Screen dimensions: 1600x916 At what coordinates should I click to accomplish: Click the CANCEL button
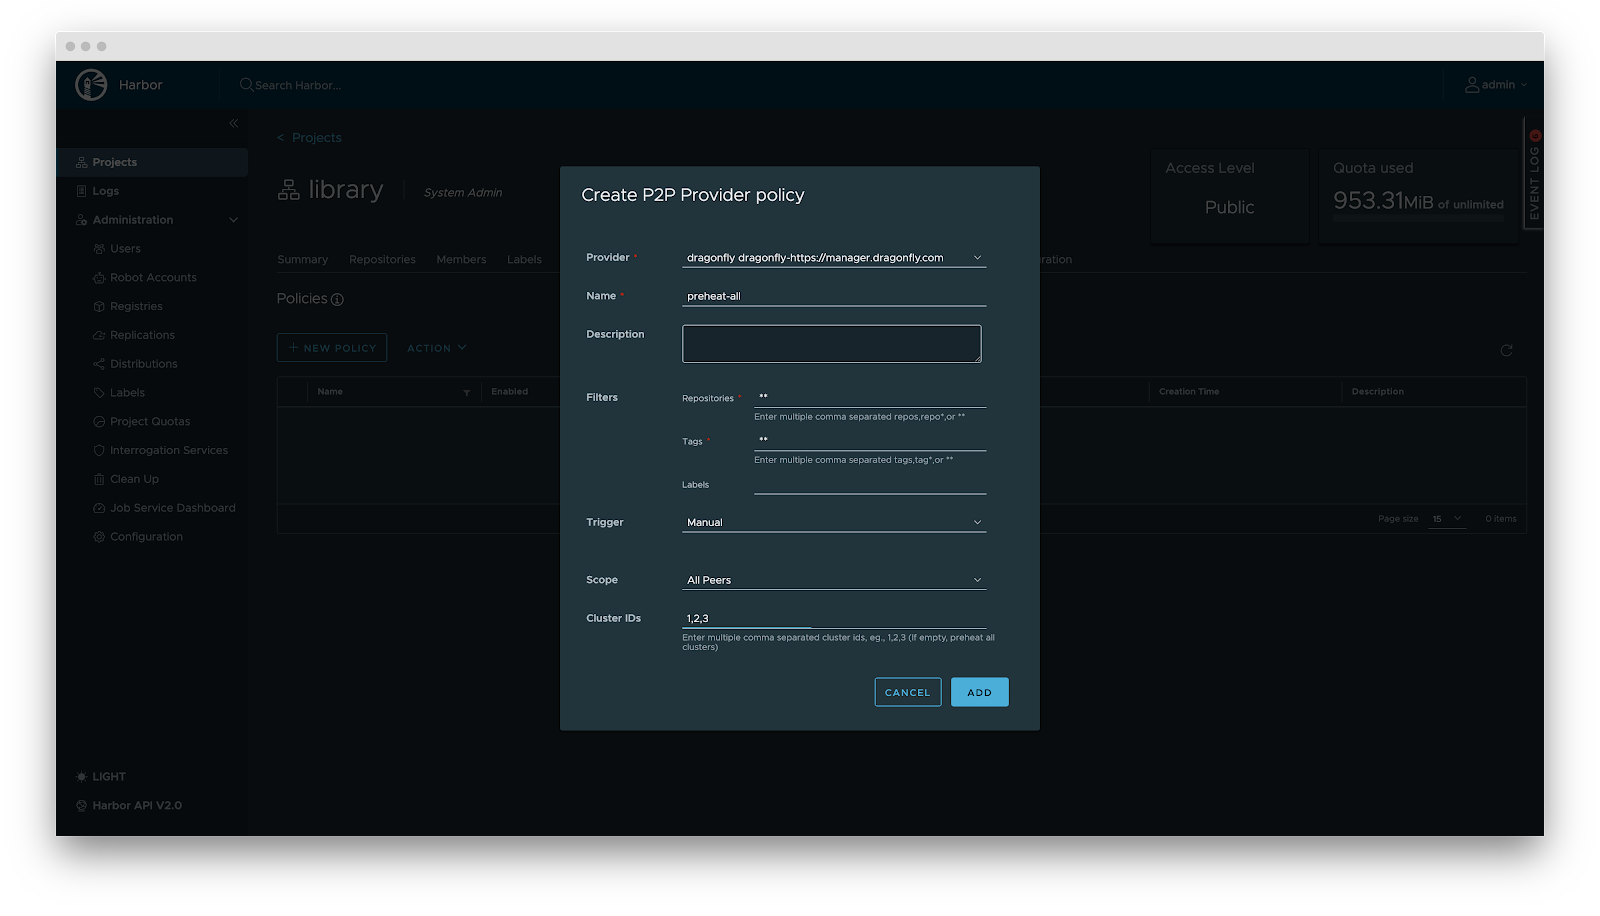(x=907, y=692)
